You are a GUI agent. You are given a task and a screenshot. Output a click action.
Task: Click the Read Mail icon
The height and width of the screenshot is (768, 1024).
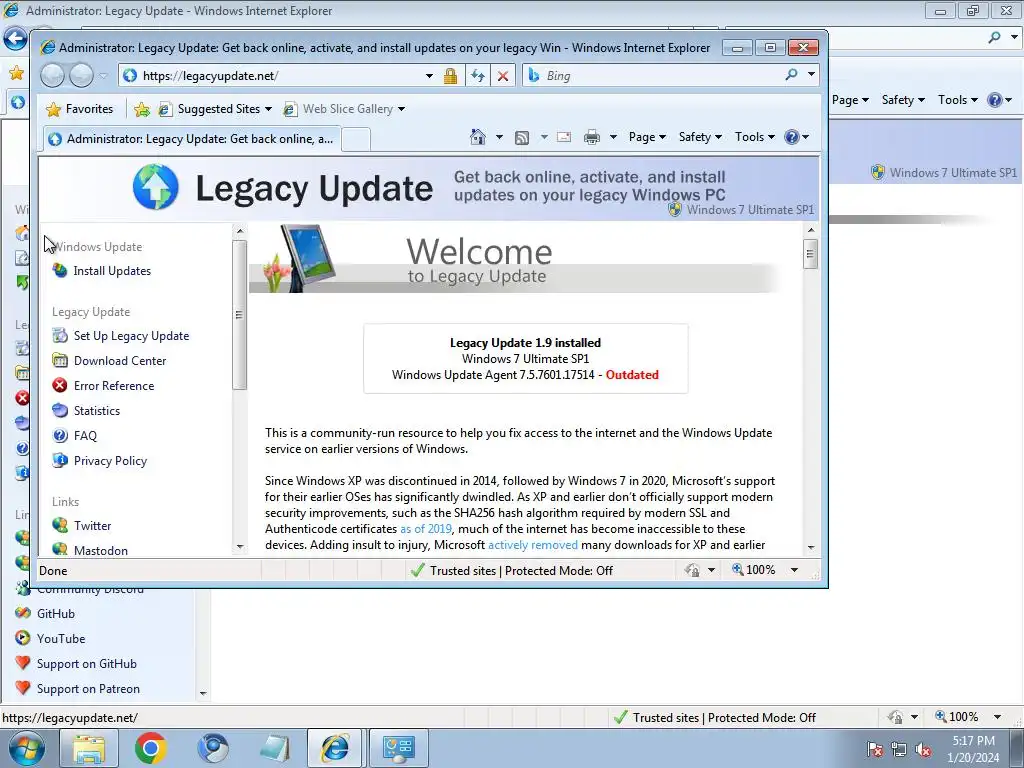click(x=564, y=137)
